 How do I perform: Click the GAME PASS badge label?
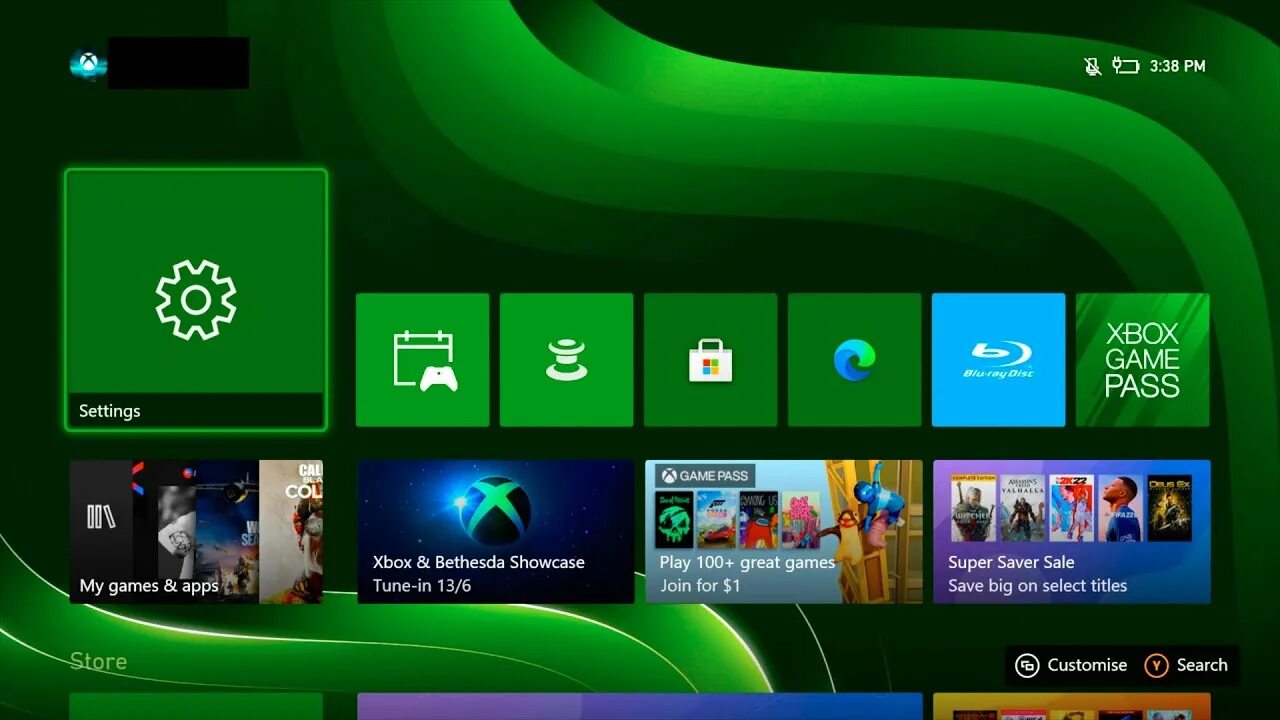pos(704,476)
